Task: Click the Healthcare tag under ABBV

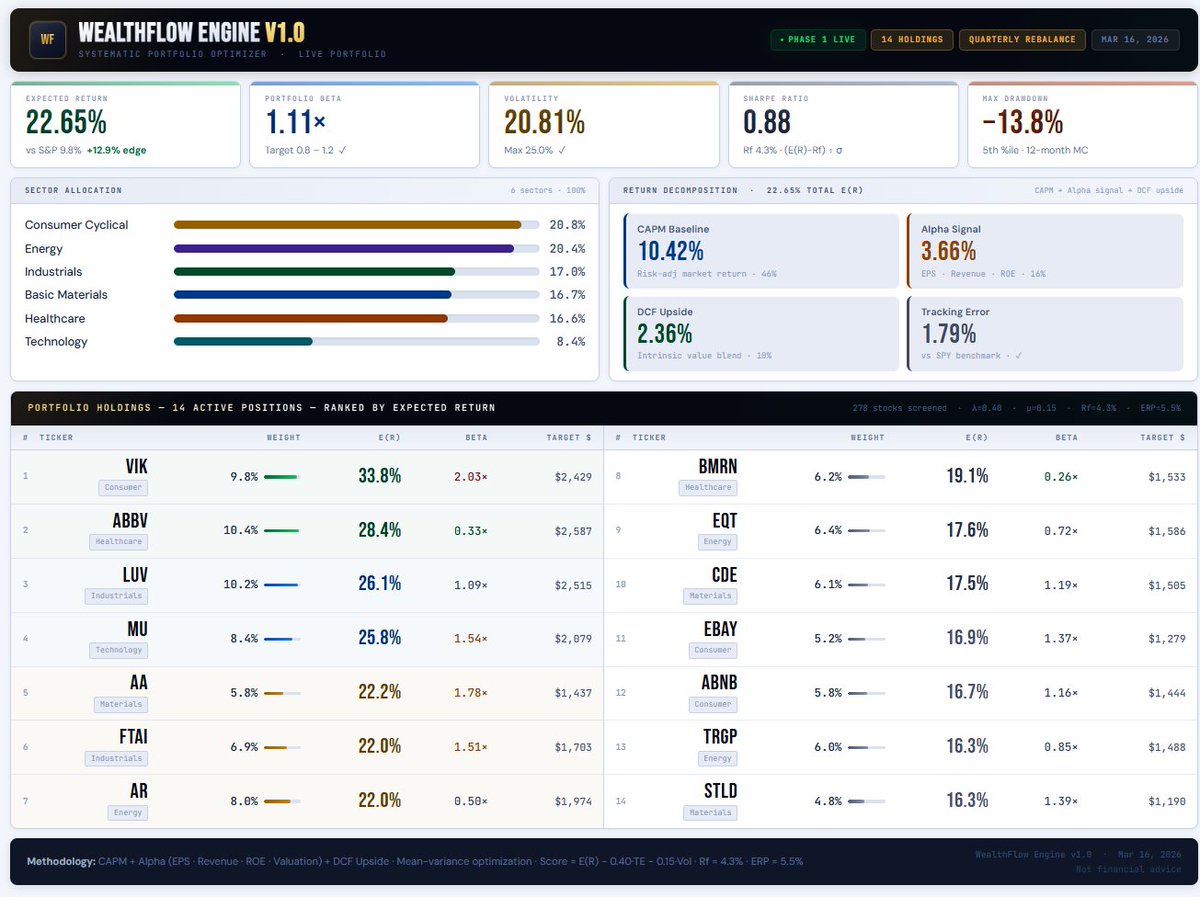Action: click(x=117, y=542)
